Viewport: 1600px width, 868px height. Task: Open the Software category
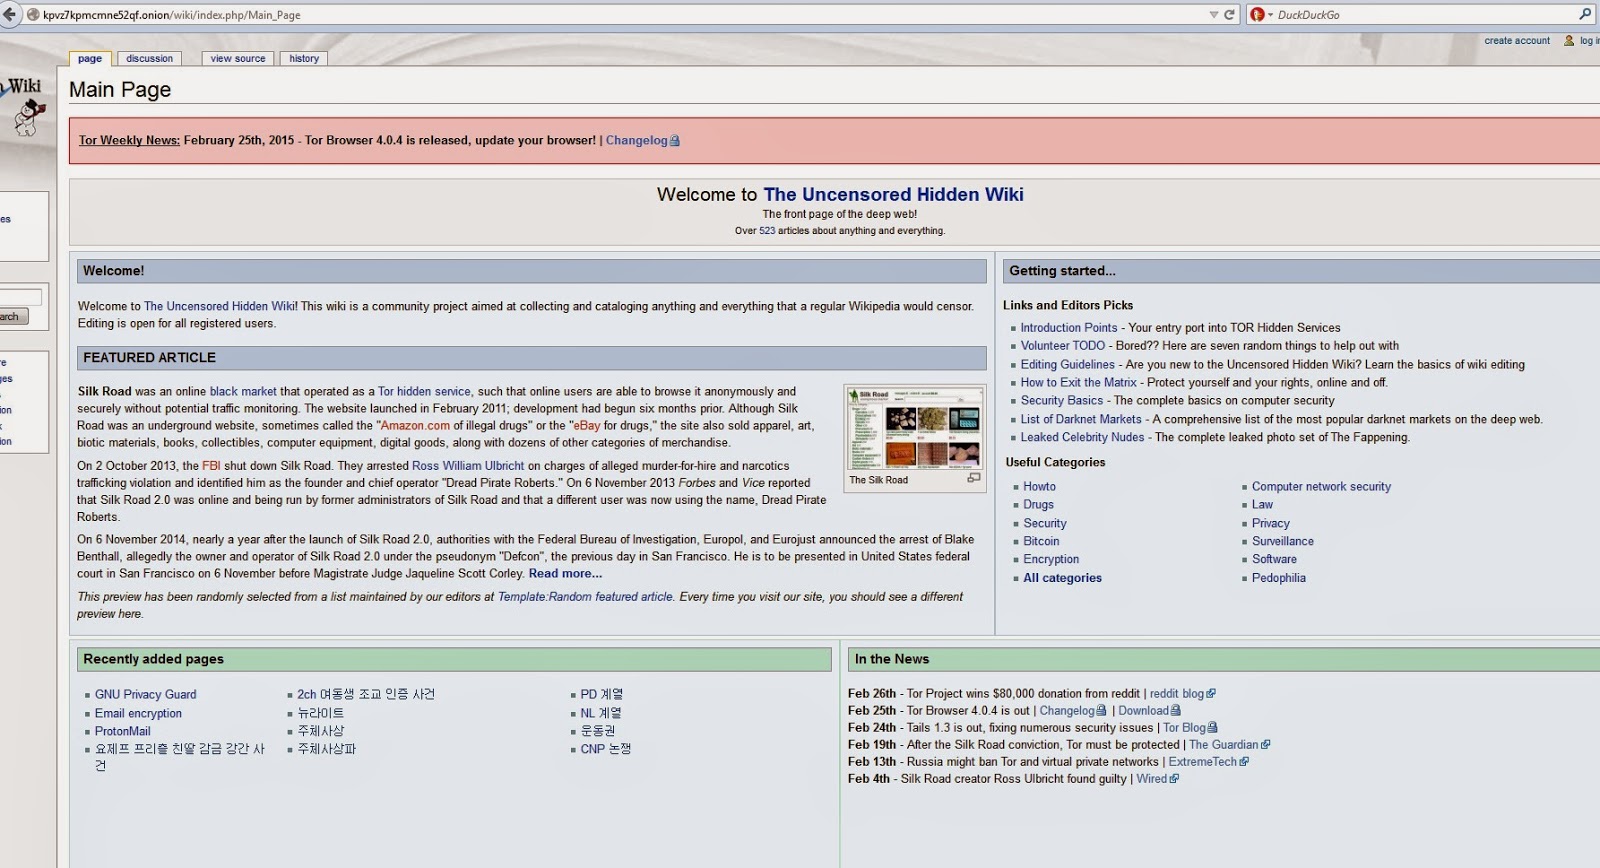pyautogui.click(x=1274, y=560)
